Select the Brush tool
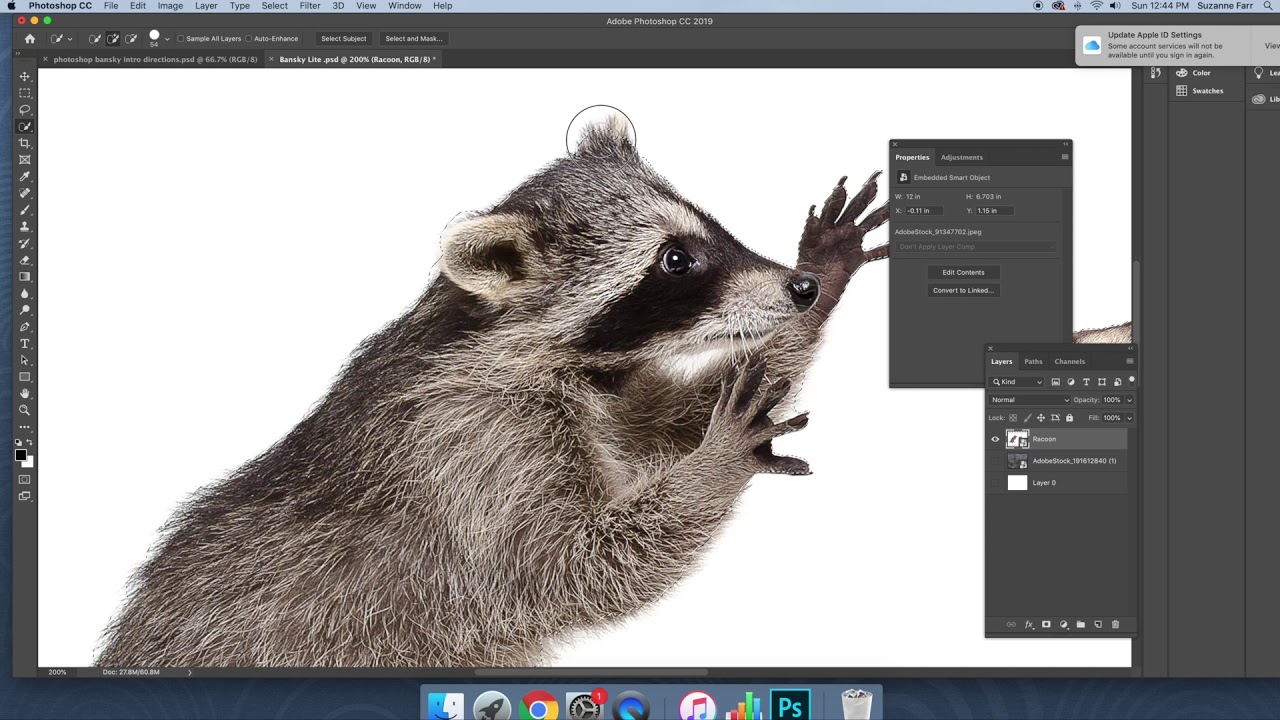The width and height of the screenshot is (1280, 720). tap(25, 210)
